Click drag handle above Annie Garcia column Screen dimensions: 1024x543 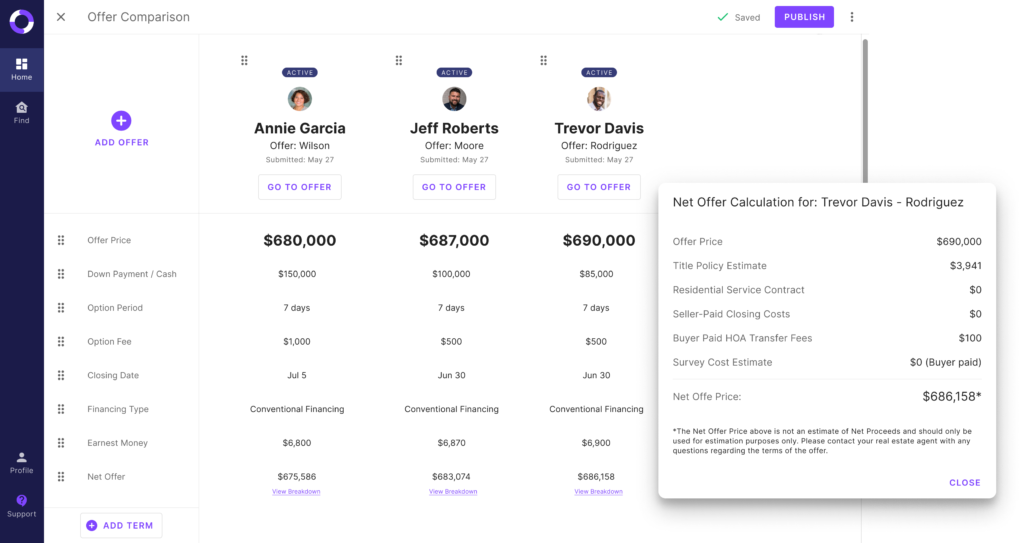244,61
